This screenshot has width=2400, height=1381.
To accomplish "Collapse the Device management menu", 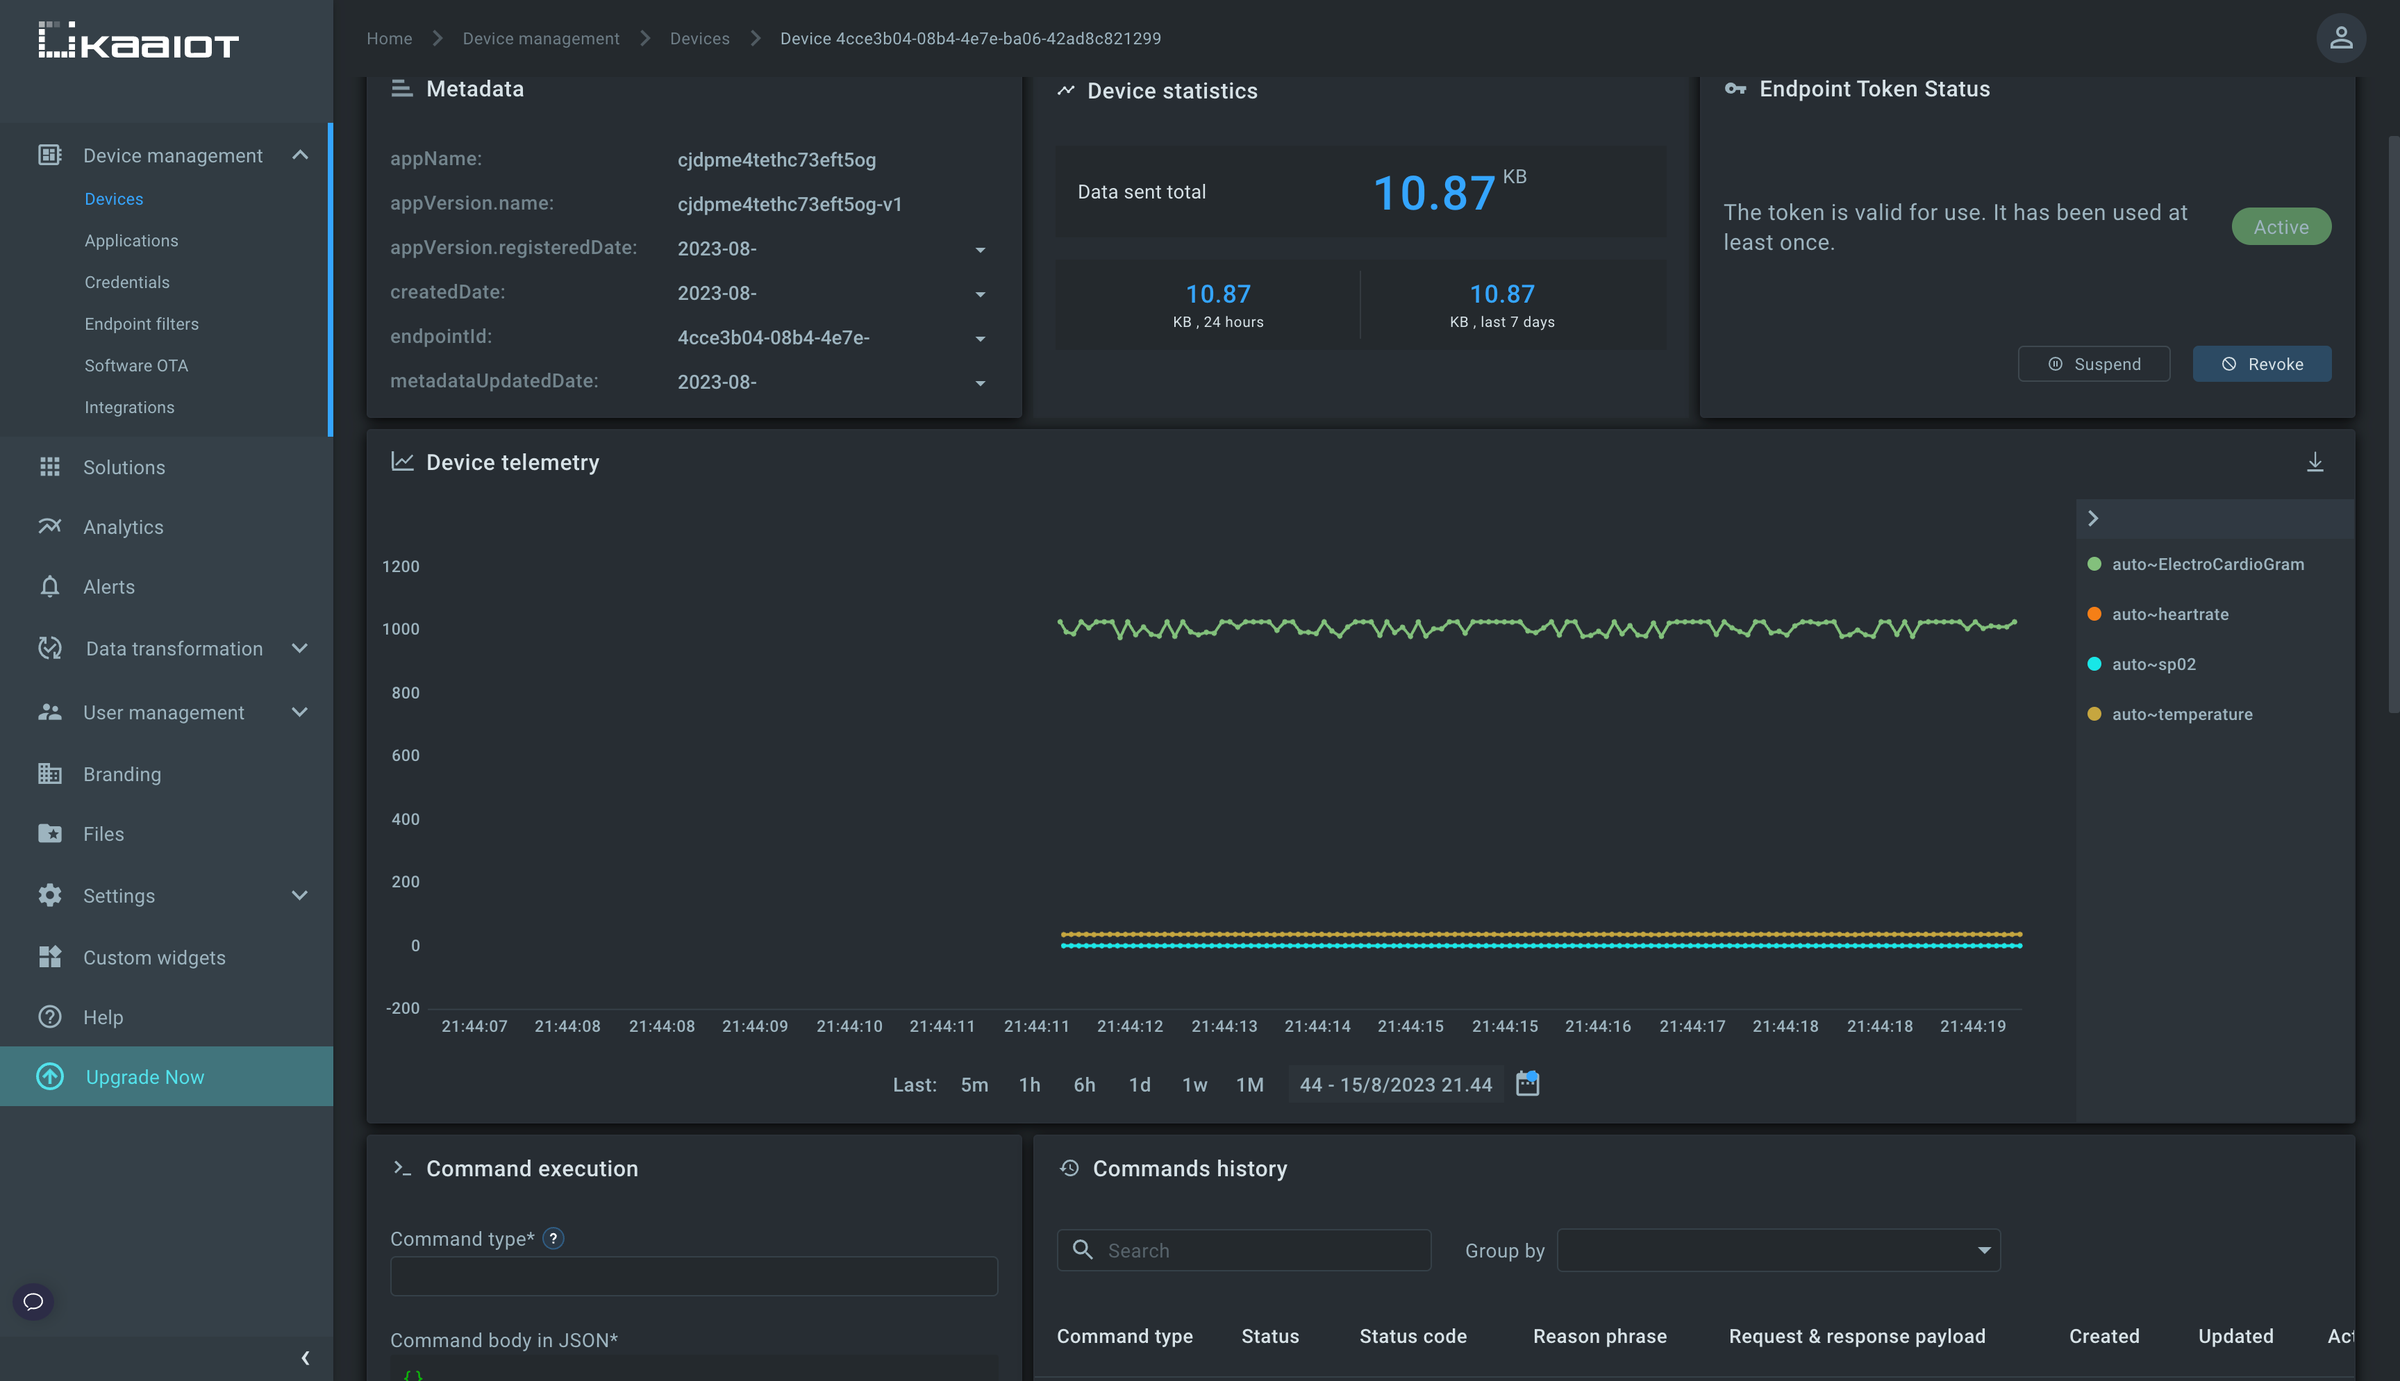I will [300, 155].
